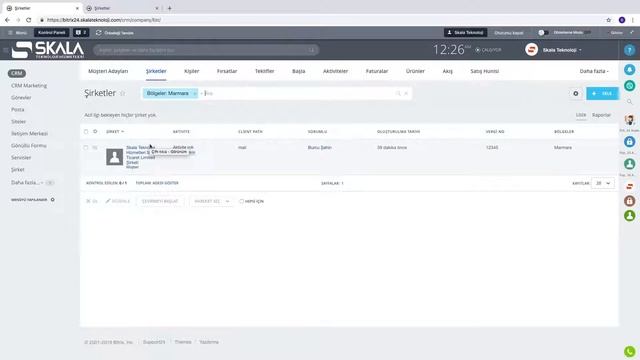Remove the Bölgeler: Marmara filter chip
Image resolution: width=640 pixels, height=360 pixels.
tap(195, 93)
